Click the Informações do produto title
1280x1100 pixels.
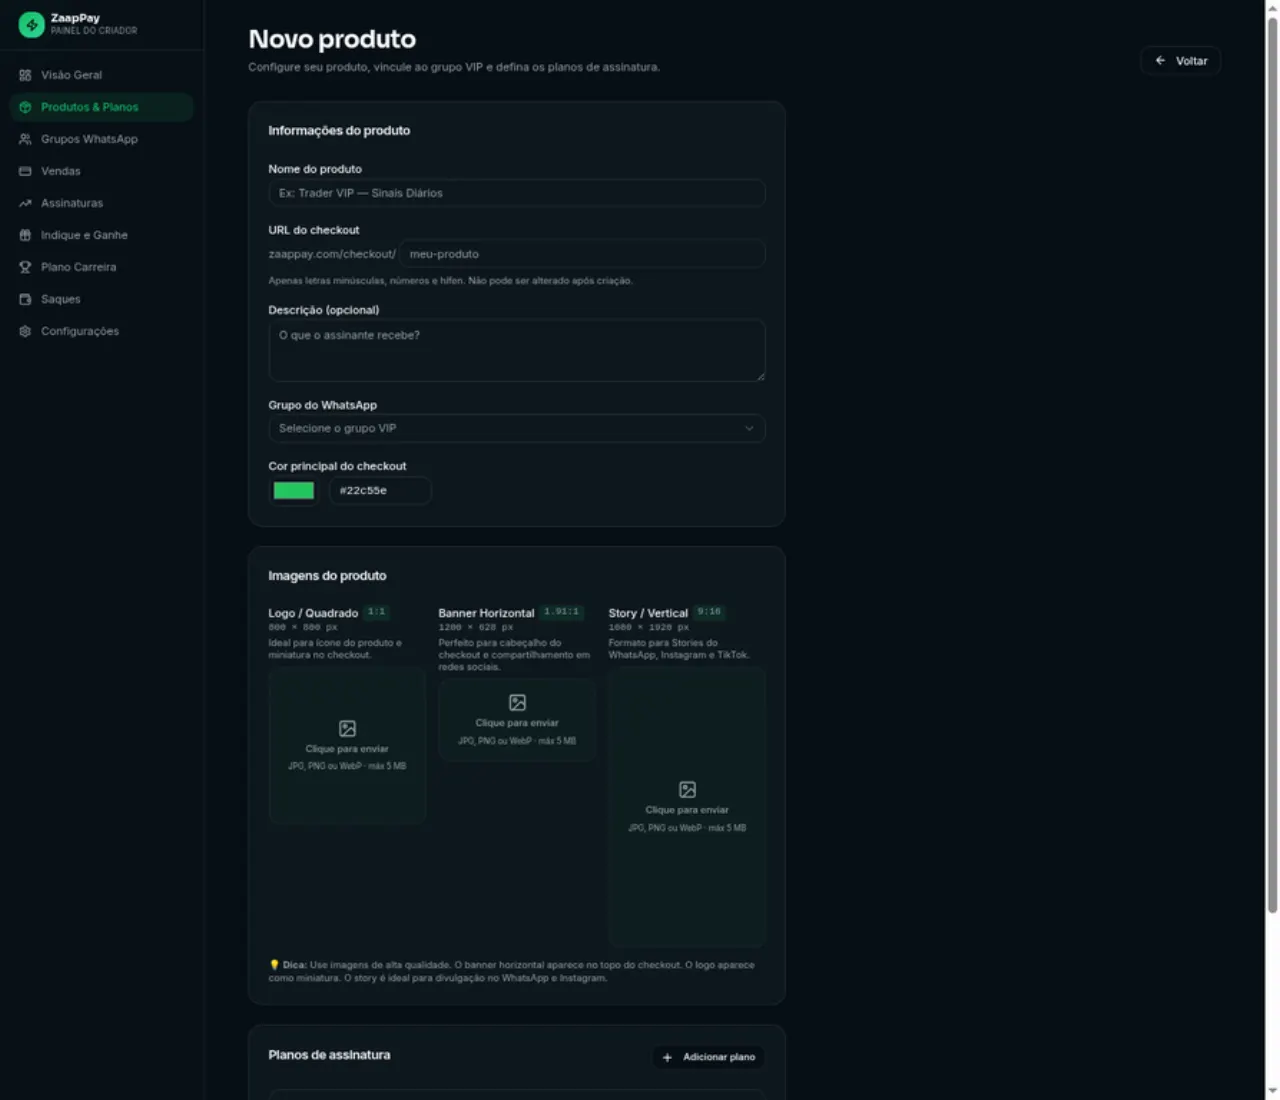[x=339, y=130]
